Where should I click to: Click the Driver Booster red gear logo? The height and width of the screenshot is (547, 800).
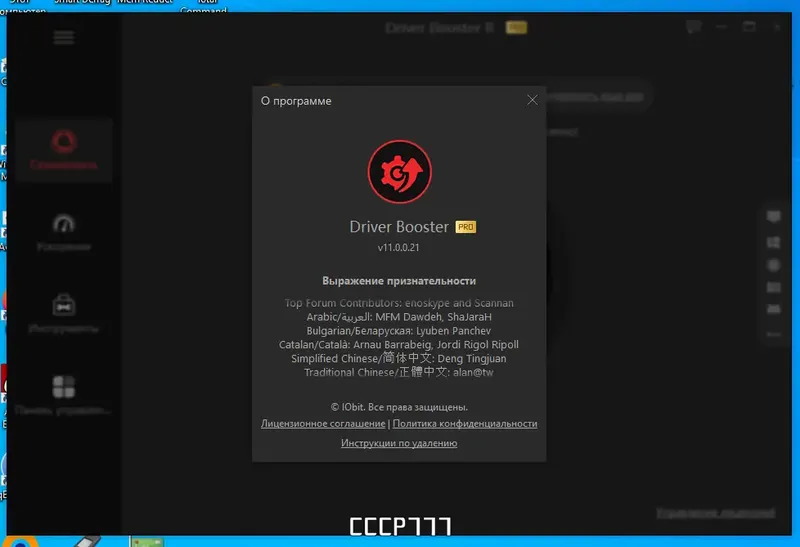(399, 172)
